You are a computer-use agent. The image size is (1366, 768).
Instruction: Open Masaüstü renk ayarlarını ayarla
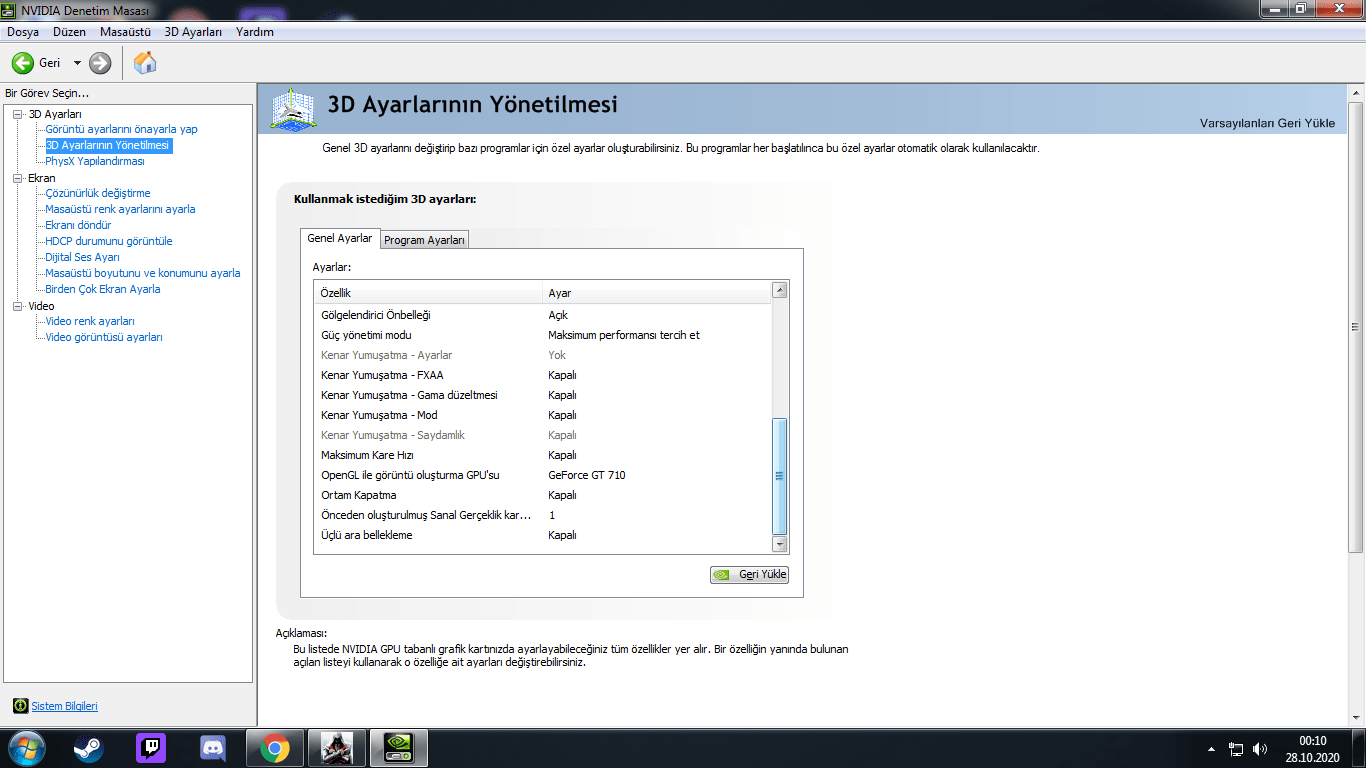coord(120,209)
